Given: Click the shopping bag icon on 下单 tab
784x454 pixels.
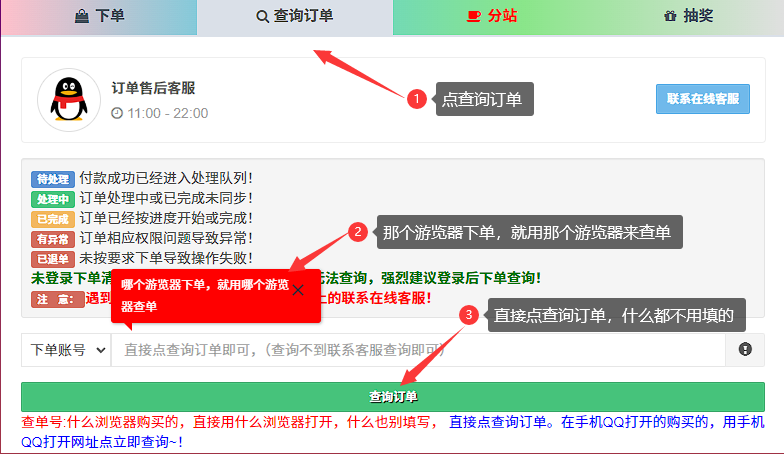Looking at the screenshot, I should [81, 16].
